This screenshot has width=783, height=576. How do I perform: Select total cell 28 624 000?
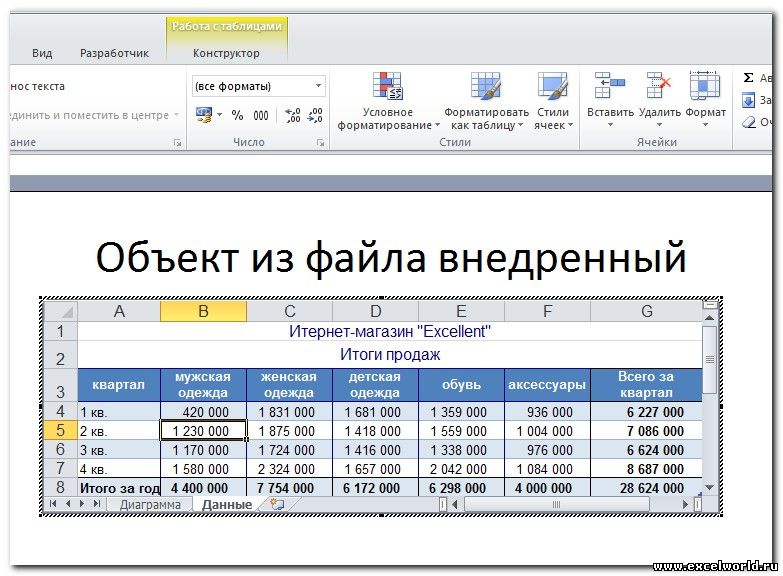646,488
